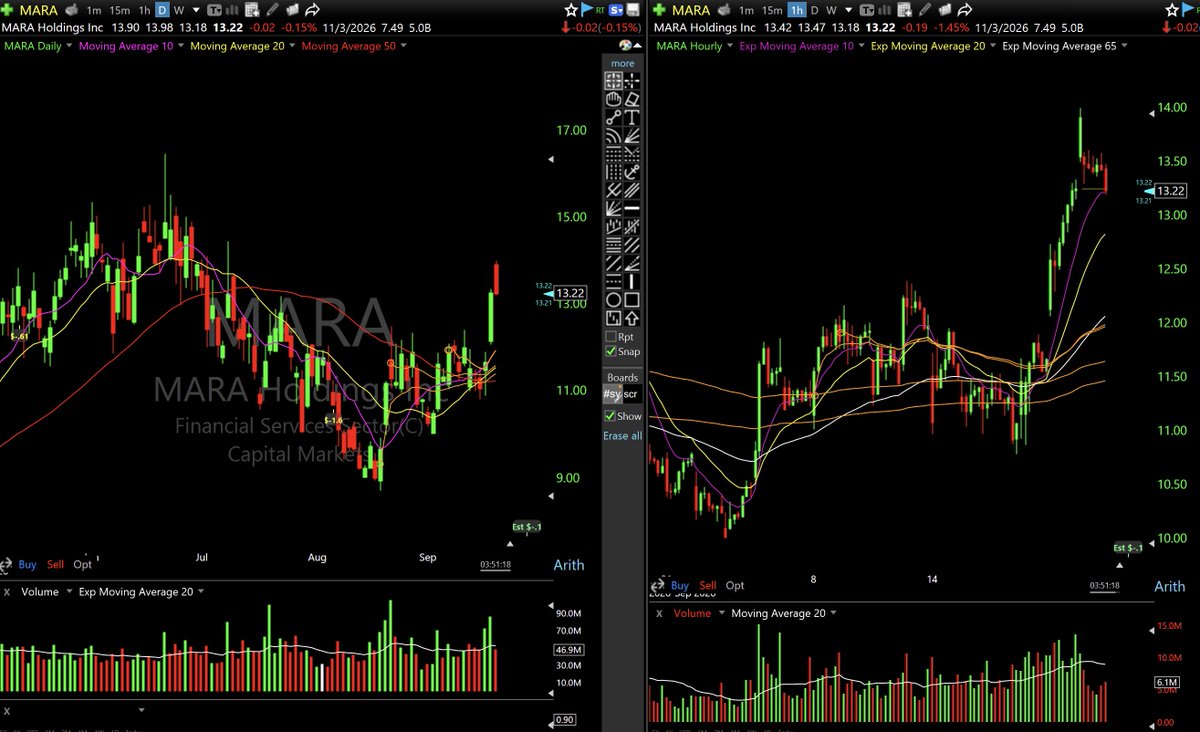Click Sell in the left chart
This screenshot has height=732, width=1200.
tap(55, 565)
